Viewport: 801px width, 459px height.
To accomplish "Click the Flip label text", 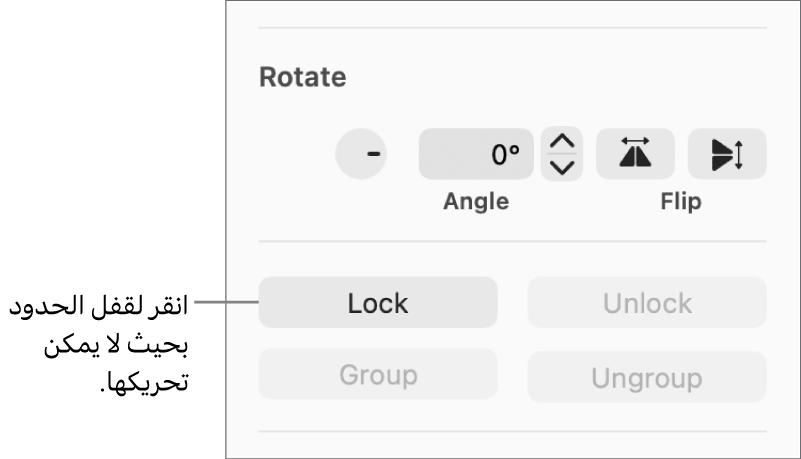I will tap(681, 201).
